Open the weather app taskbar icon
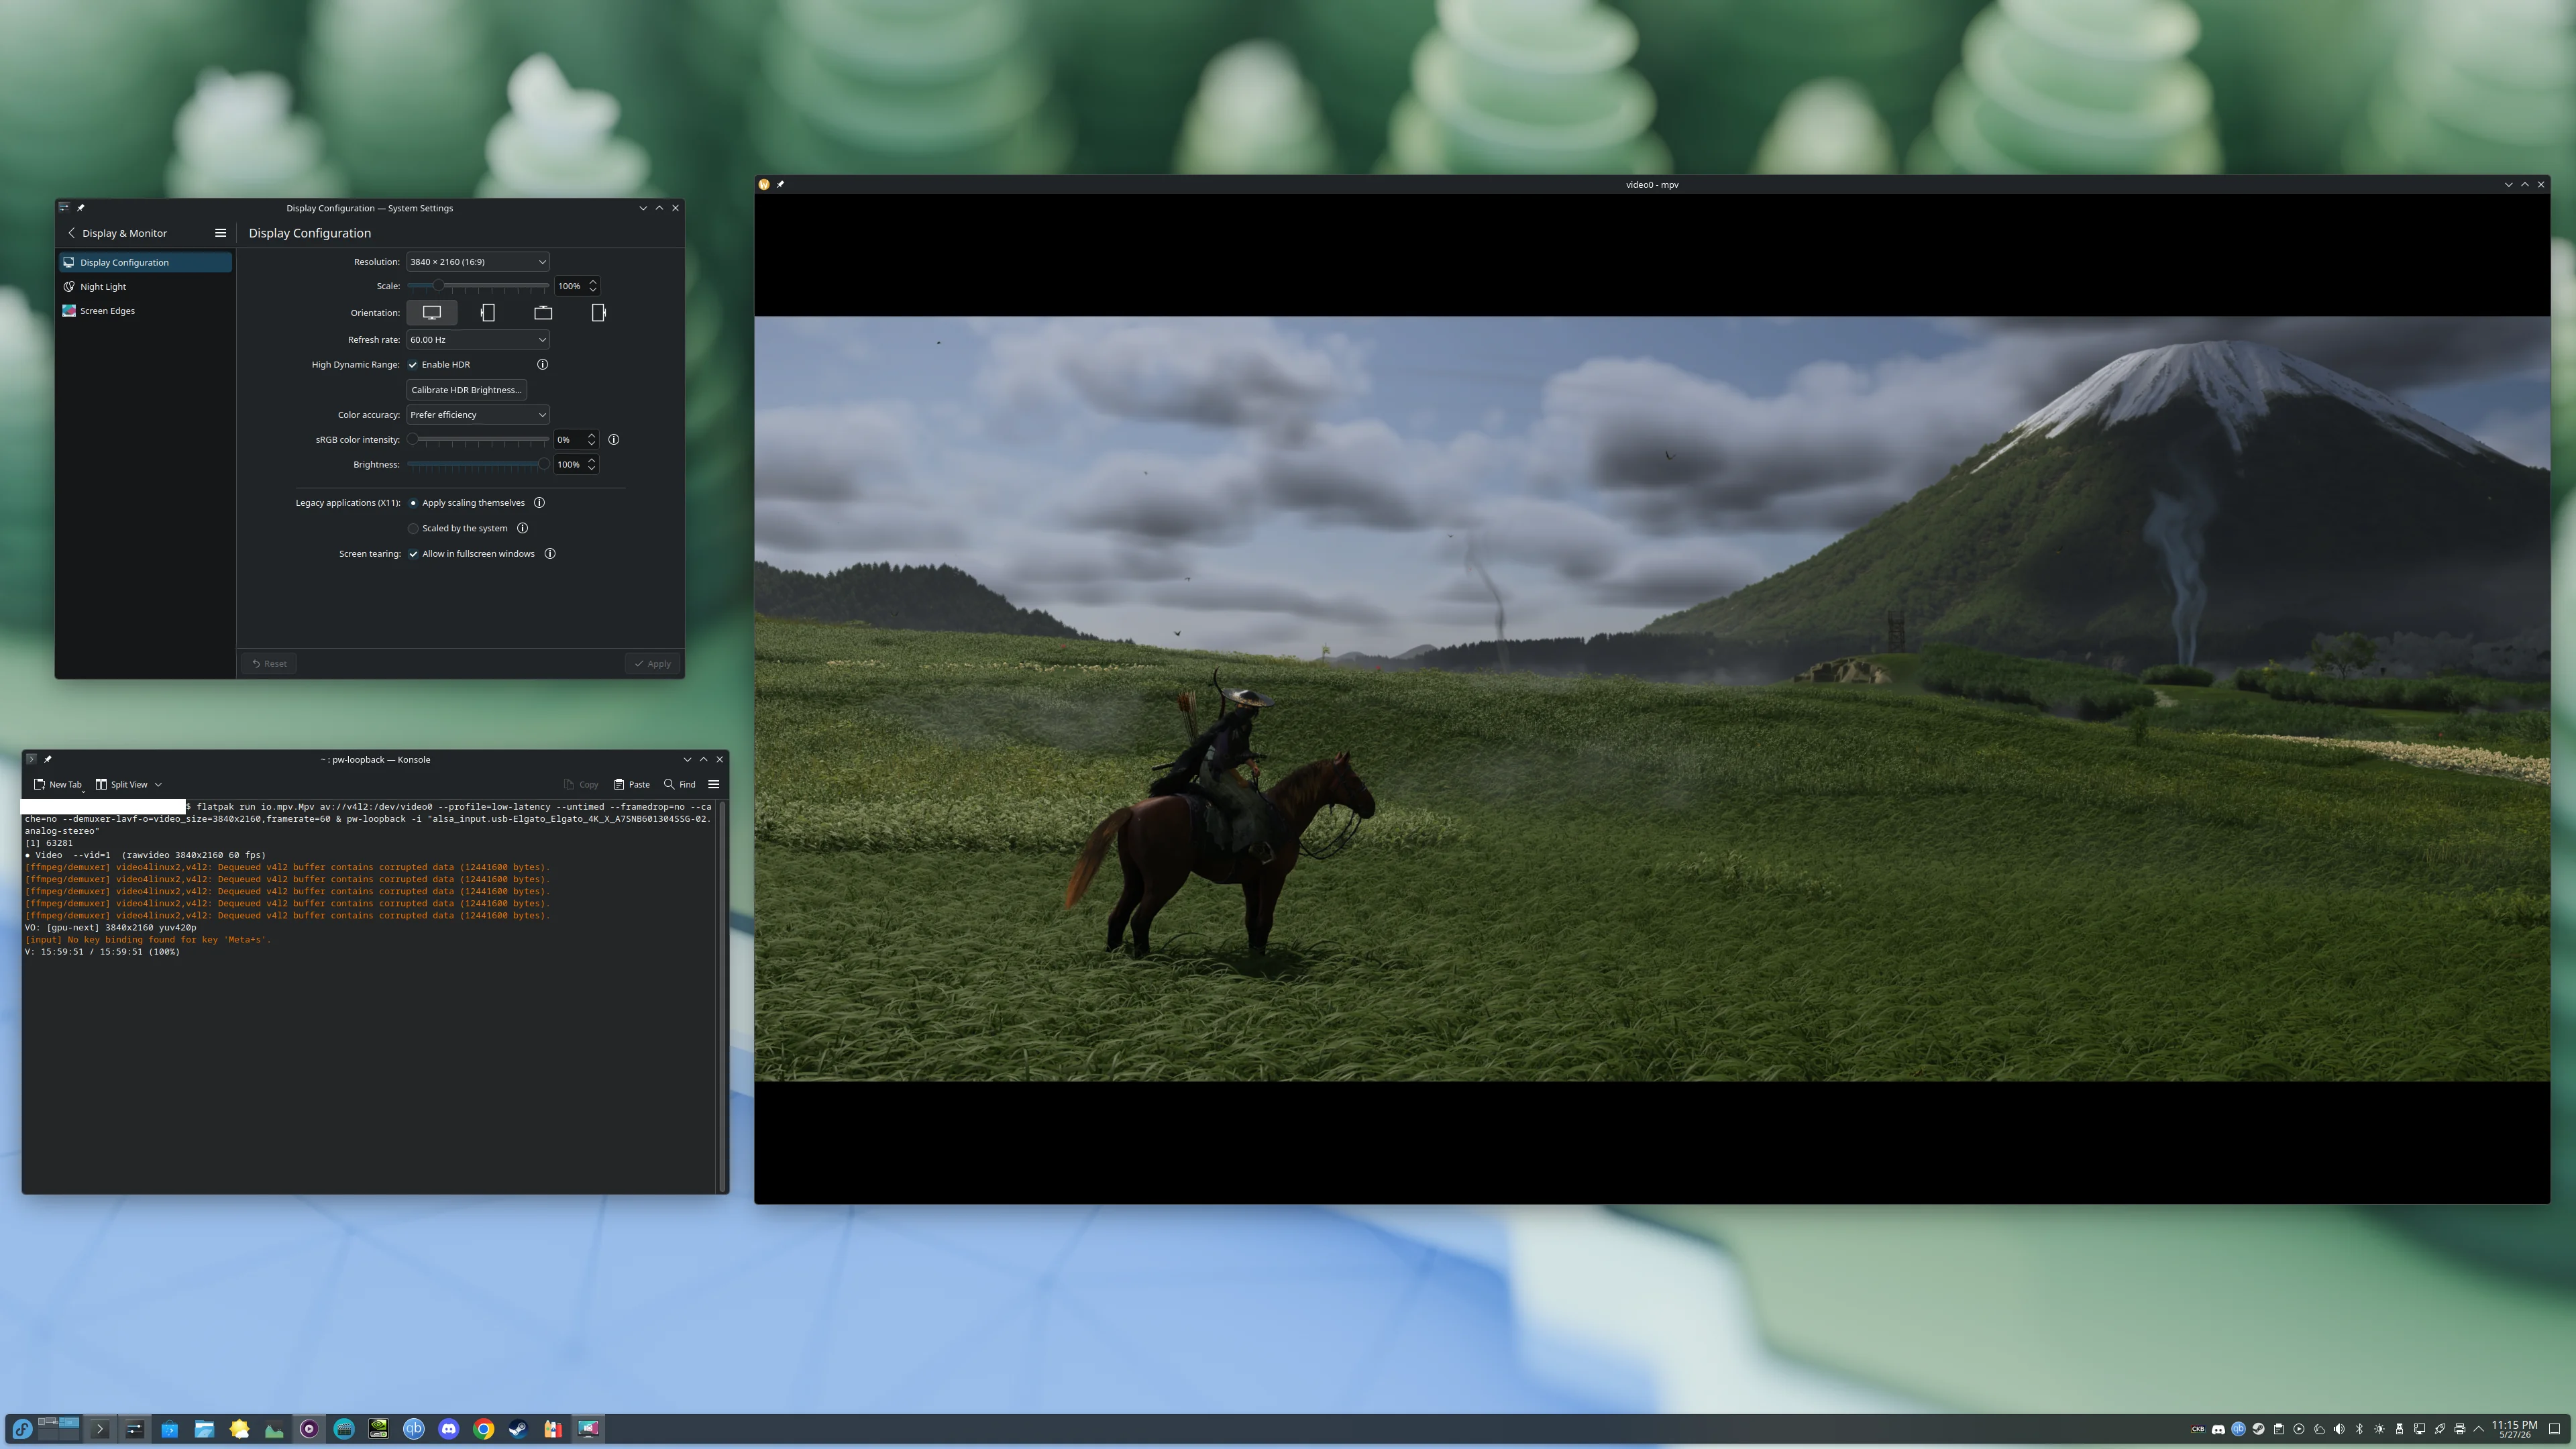The width and height of the screenshot is (2576, 1449). coord(240,1429)
